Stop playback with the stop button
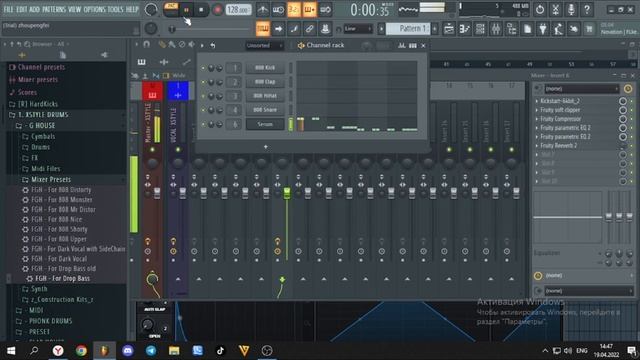The height and width of the screenshot is (360, 640). click(201, 9)
